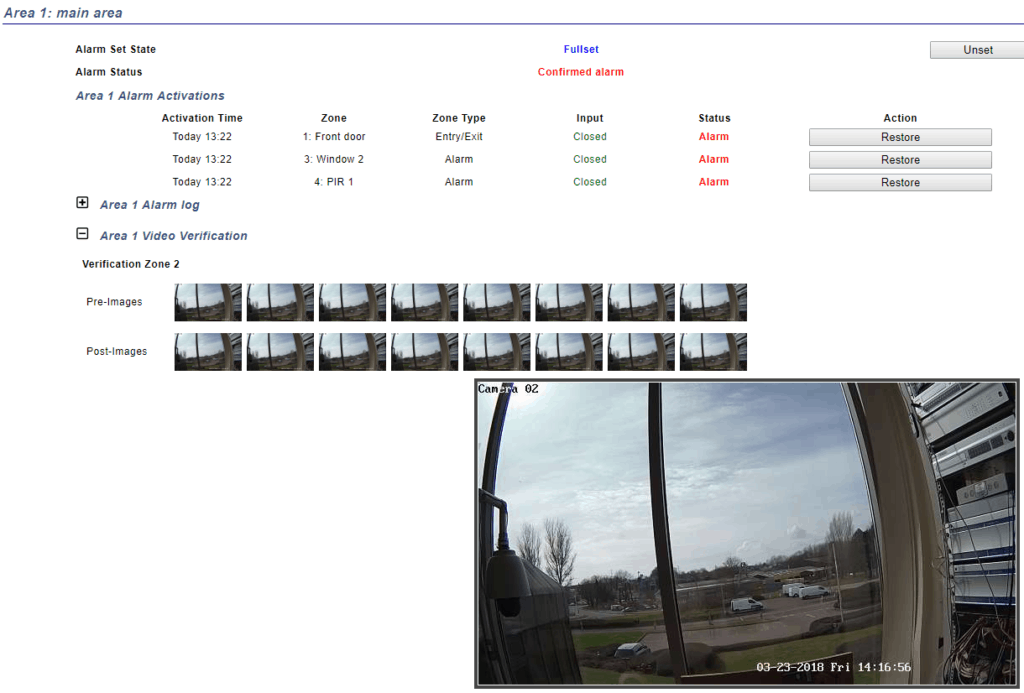Select the first Pre-Images thumbnail
Screen dimensions: 1024x693
pos(207,301)
